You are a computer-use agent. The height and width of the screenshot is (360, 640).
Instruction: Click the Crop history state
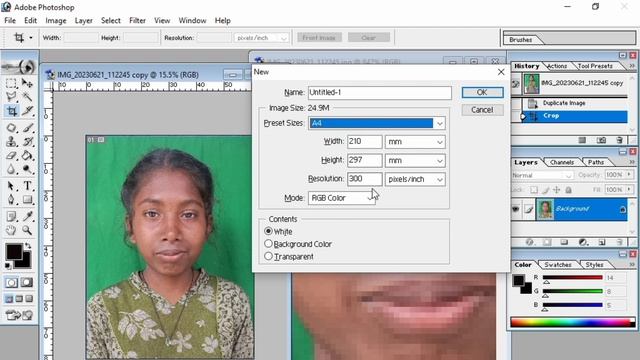tap(570, 116)
